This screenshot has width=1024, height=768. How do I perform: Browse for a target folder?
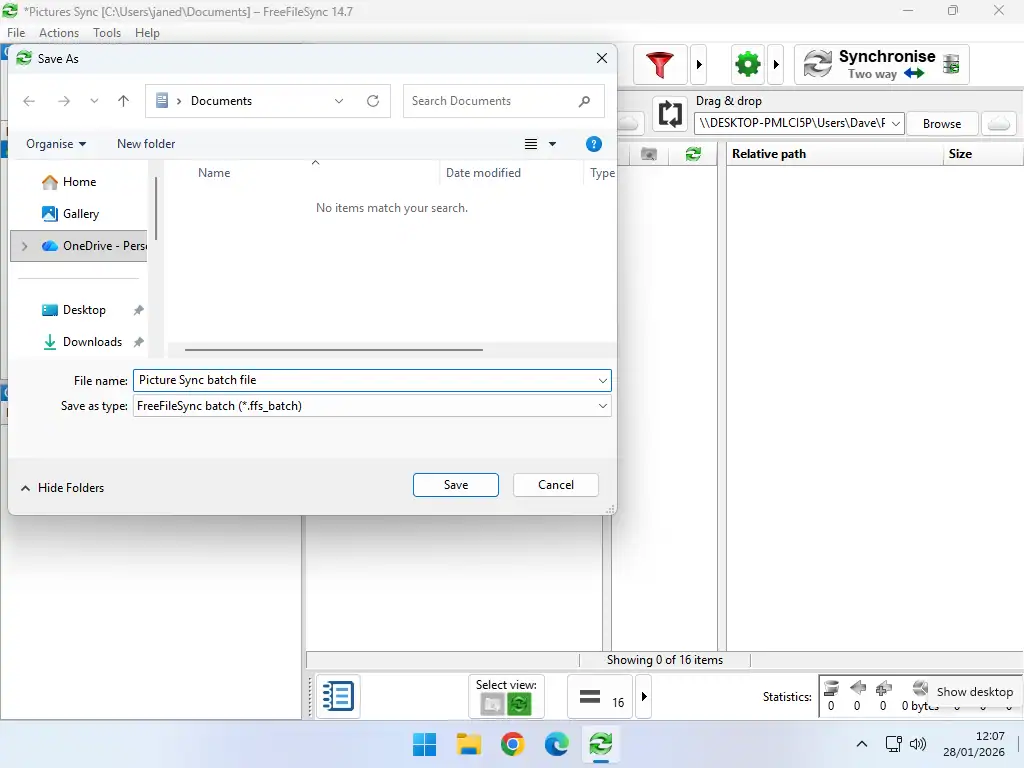pos(941,123)
